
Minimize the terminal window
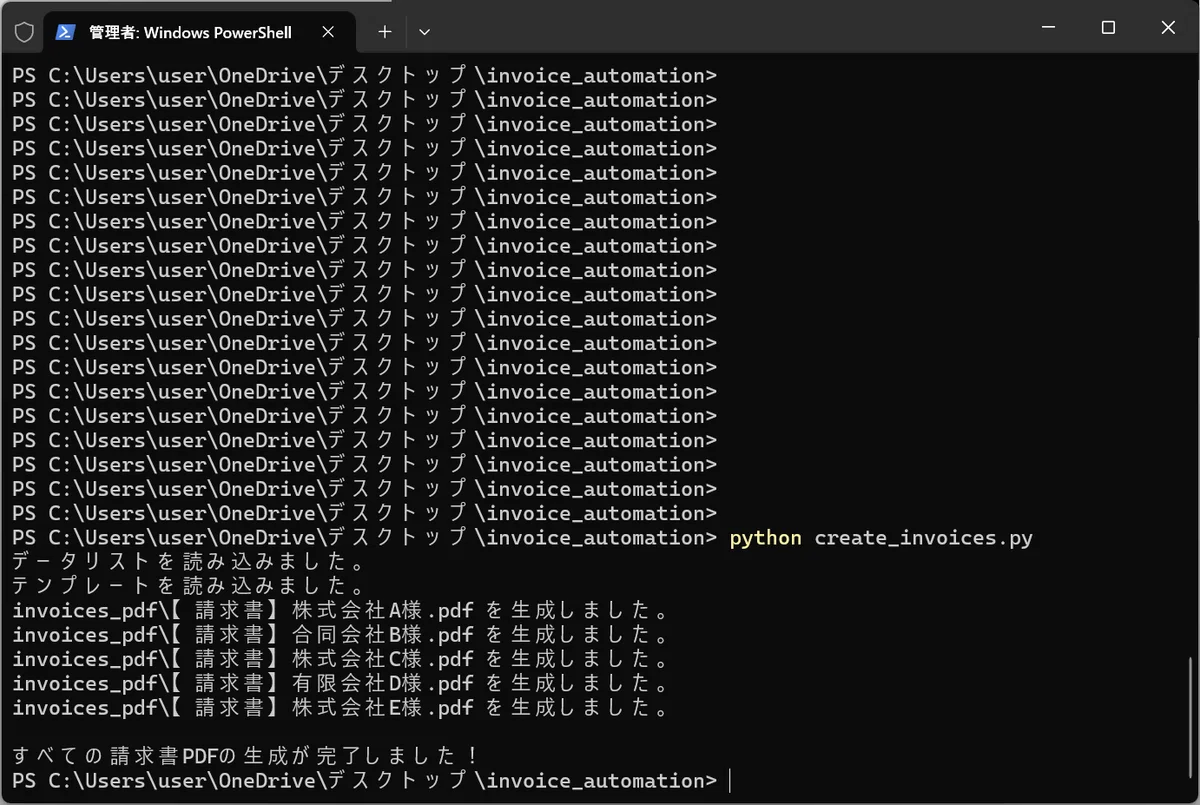pyautogui.click(x=1048, y=28)
